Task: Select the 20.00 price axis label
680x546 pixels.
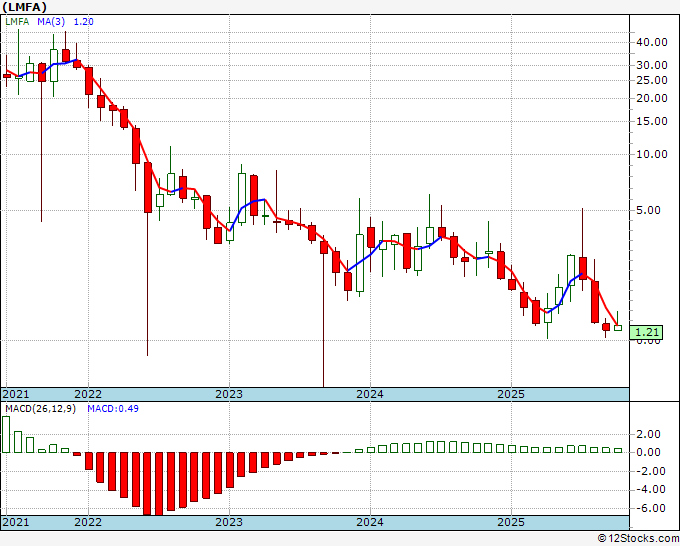Action: 652,98
